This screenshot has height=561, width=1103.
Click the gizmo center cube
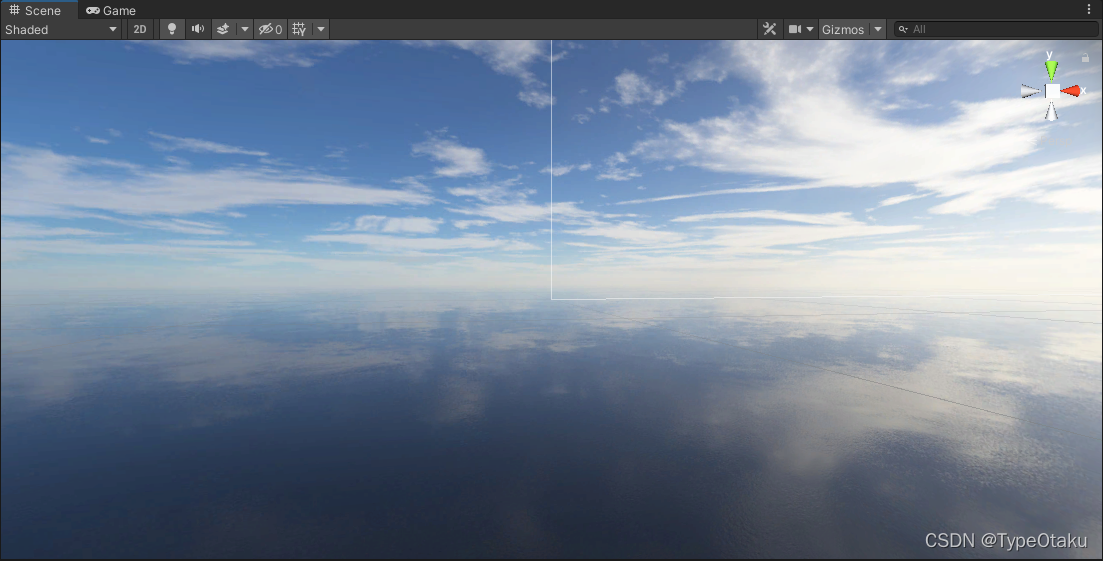tap(1052, 91)
